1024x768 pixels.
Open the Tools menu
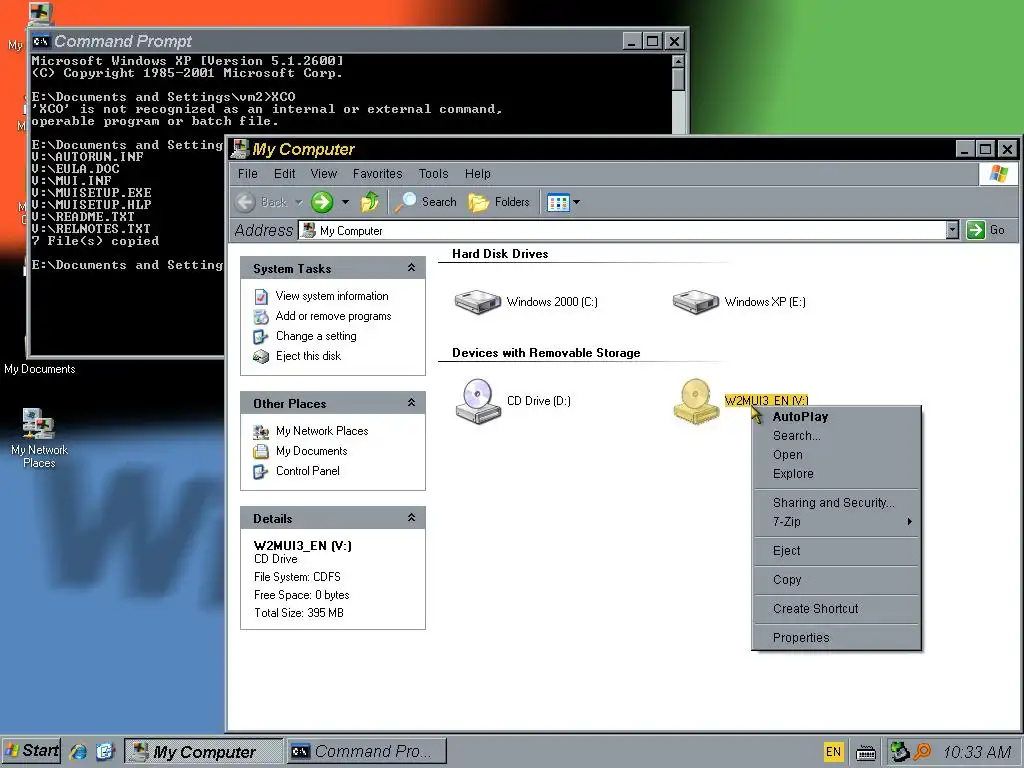[x=433, y=174]
